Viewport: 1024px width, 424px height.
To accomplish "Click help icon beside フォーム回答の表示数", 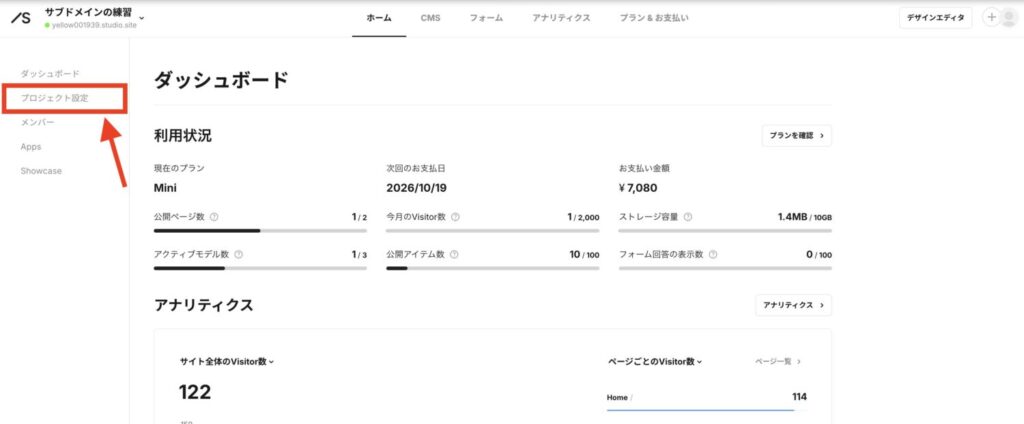I will (712, 254).
